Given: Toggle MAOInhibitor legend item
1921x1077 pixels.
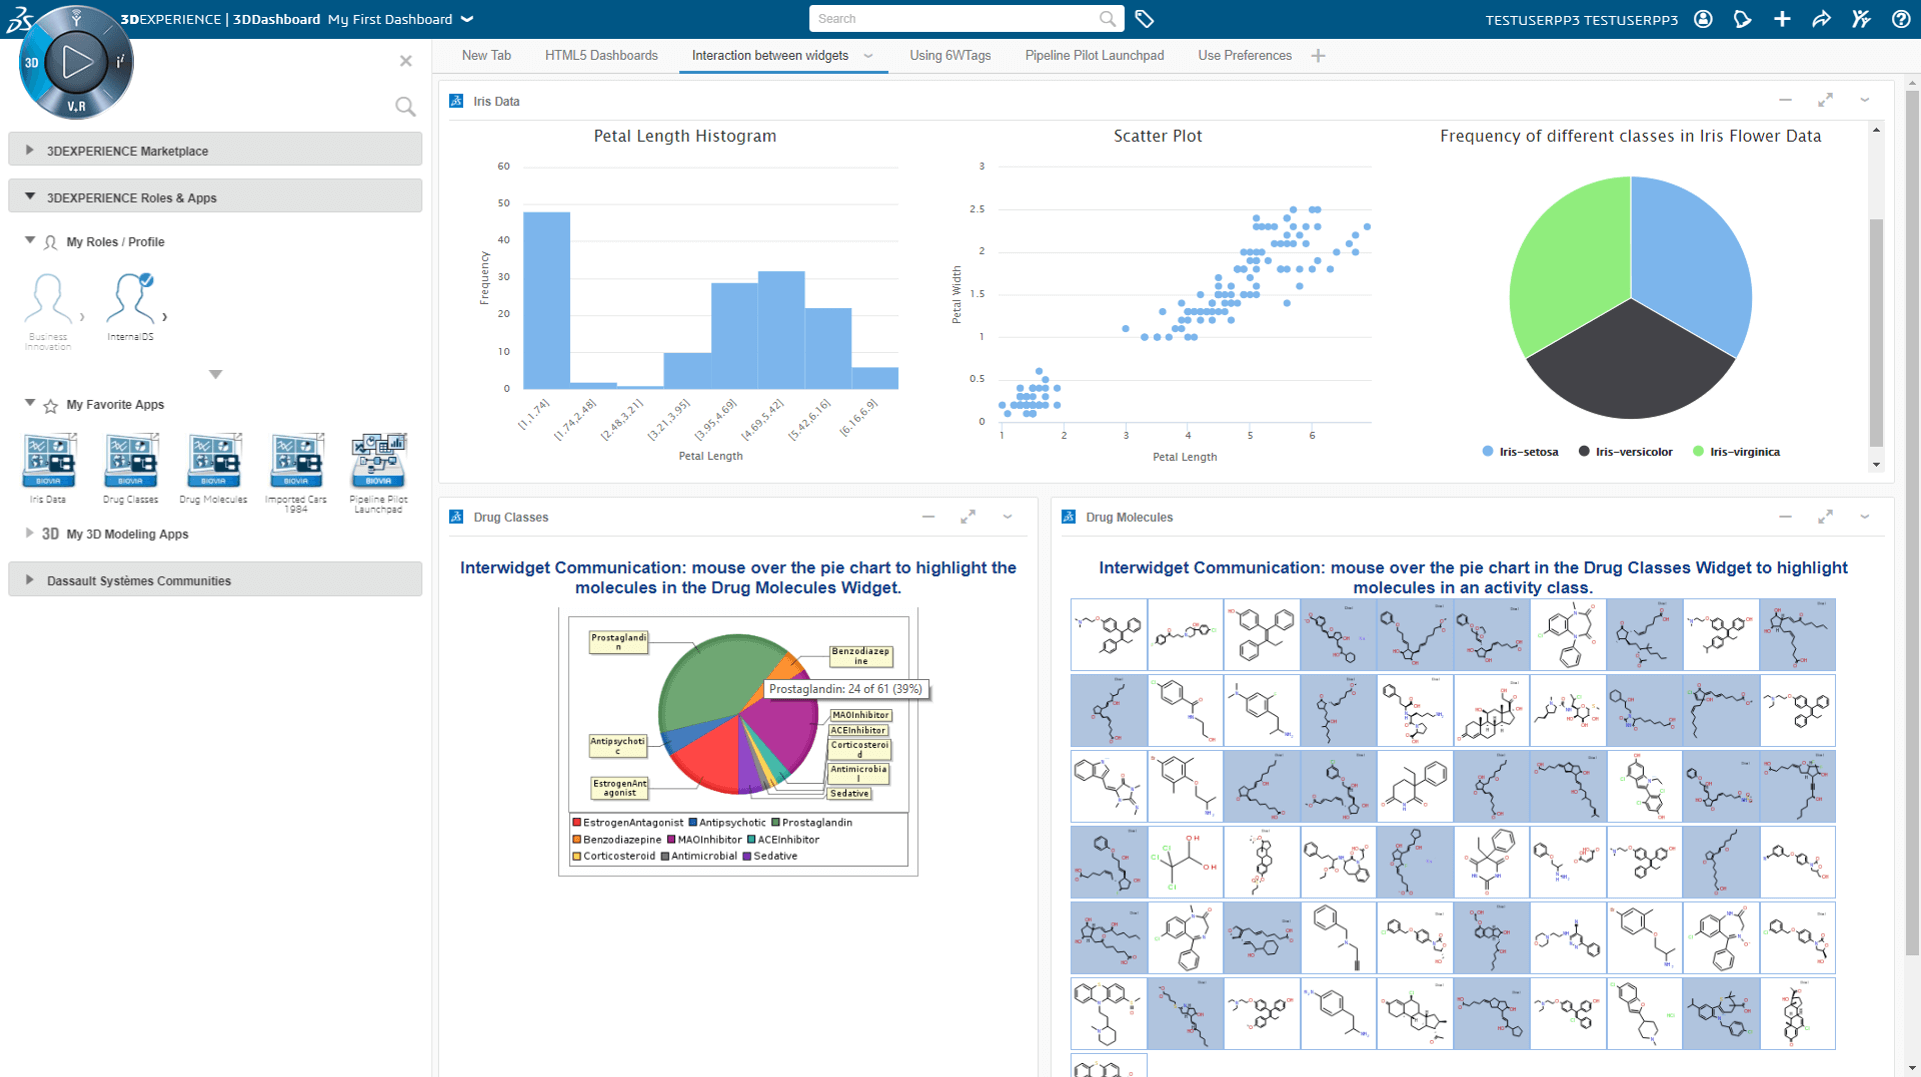Looking at the screenshot, I should tap(704, 840).
